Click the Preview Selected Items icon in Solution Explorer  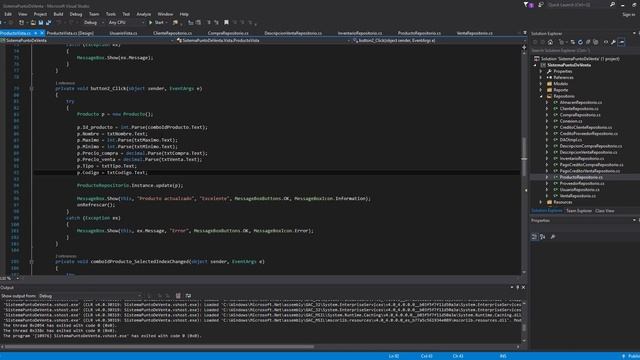coord(621,42)
